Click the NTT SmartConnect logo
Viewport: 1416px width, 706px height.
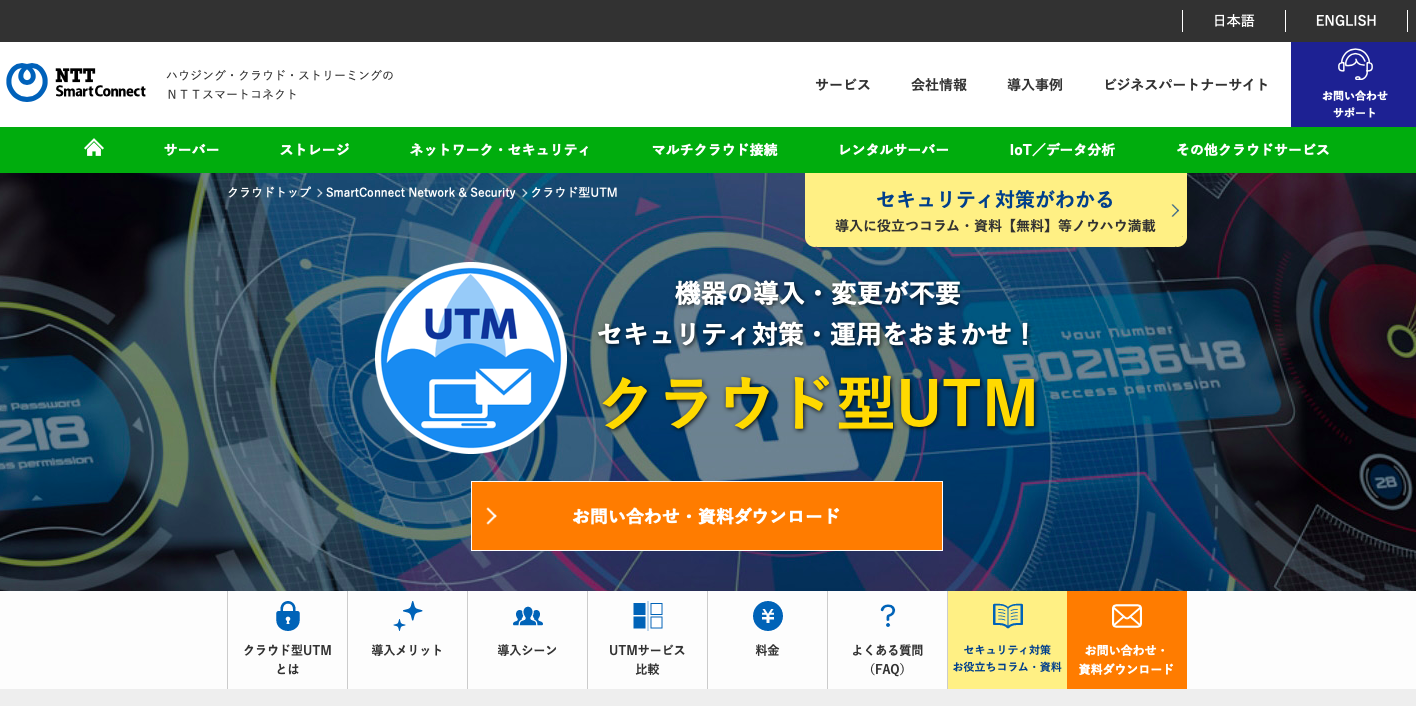[x=75, y=83]
